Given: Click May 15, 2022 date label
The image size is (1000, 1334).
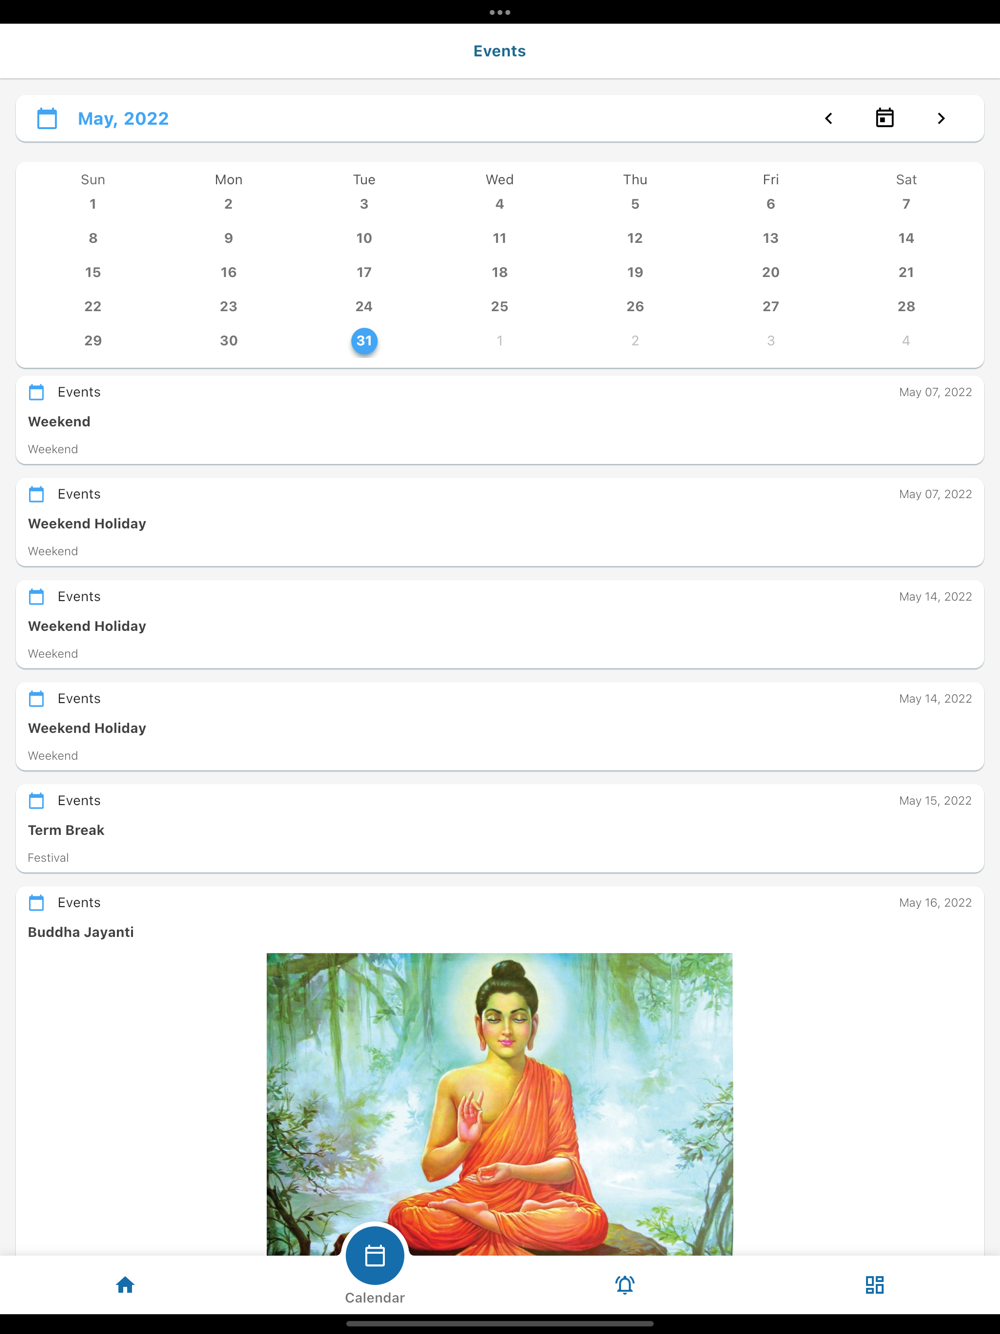Looking at the screenshot, I should click(935, 801).
